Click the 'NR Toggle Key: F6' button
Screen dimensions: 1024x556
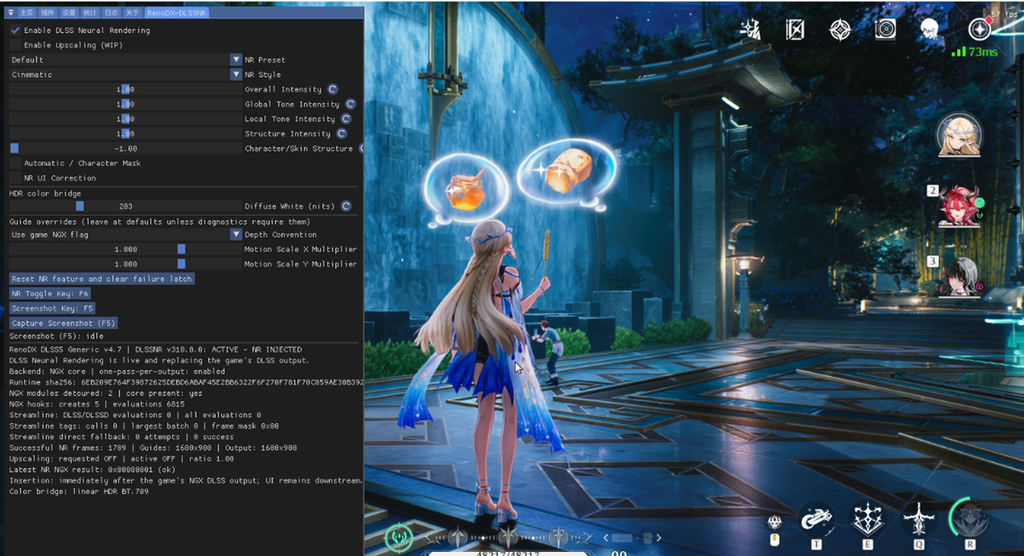pyautogui.click(x=50, y=293)
